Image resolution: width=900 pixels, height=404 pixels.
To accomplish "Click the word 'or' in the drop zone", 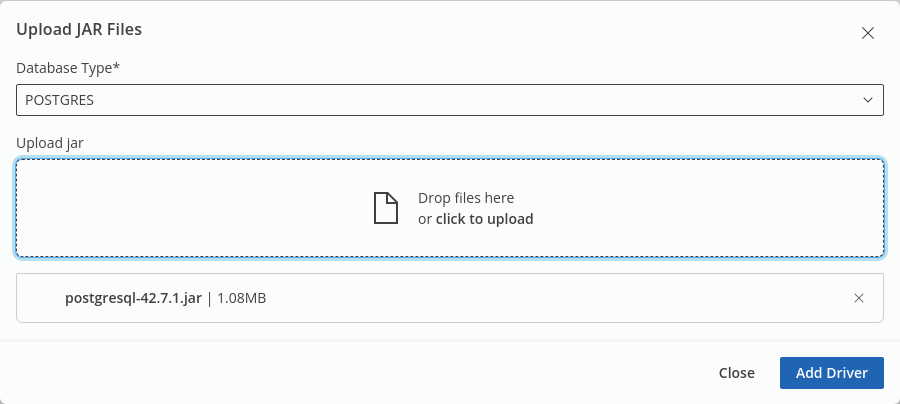I will coord(425,219).
